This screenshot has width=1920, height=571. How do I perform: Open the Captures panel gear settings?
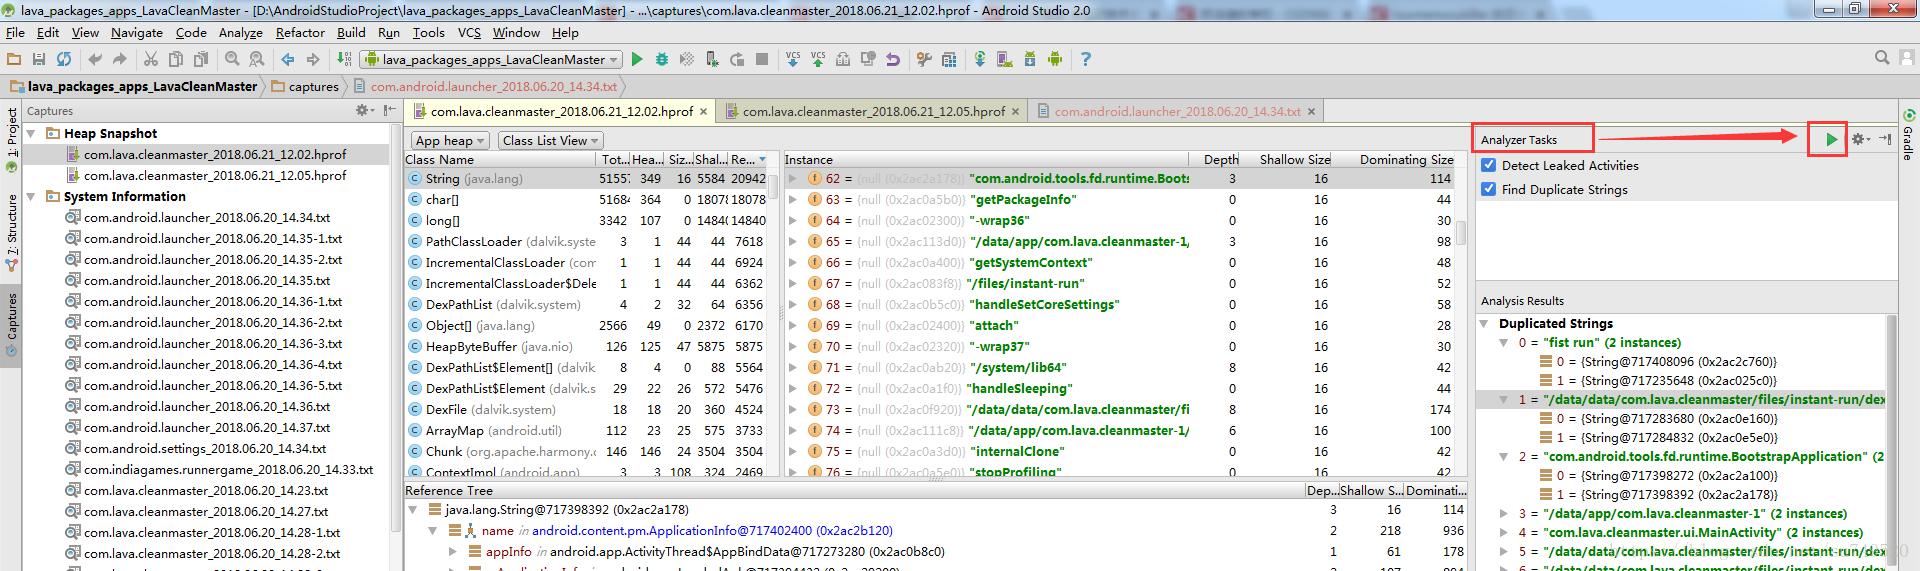click(365, 110)
